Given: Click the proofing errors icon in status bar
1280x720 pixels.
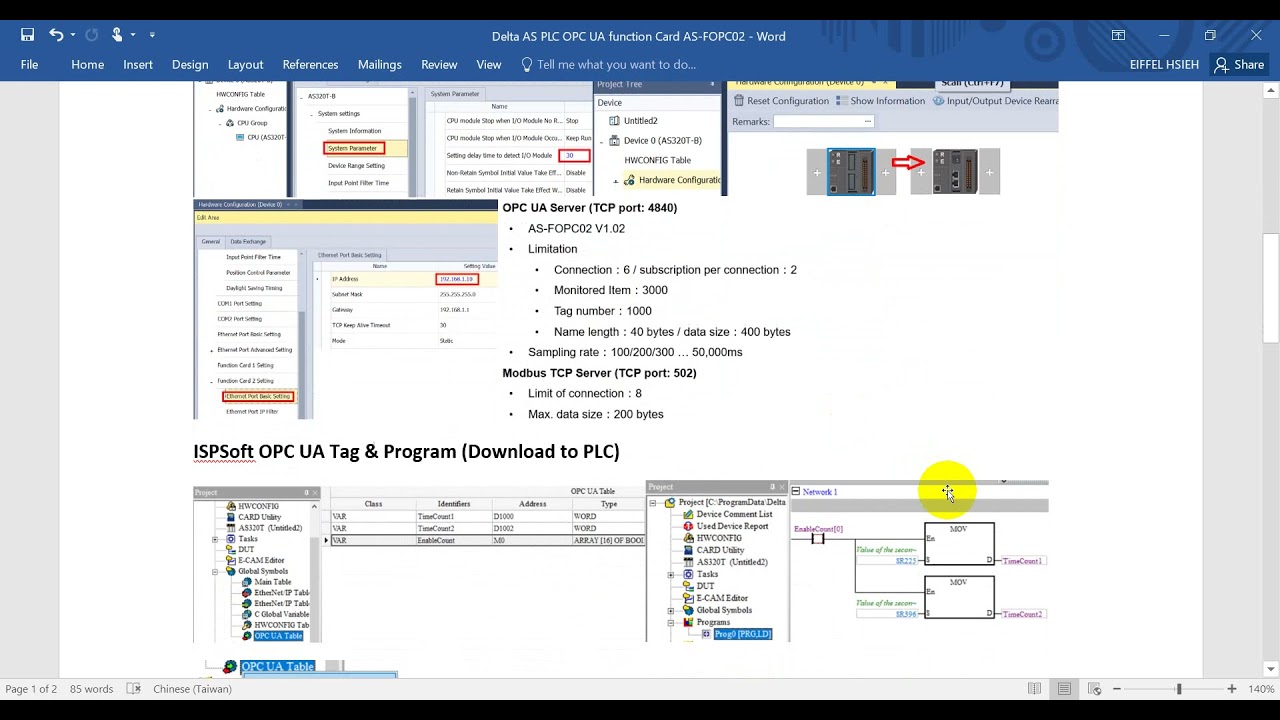Looking at the screenshot, I should pos(135,689).
